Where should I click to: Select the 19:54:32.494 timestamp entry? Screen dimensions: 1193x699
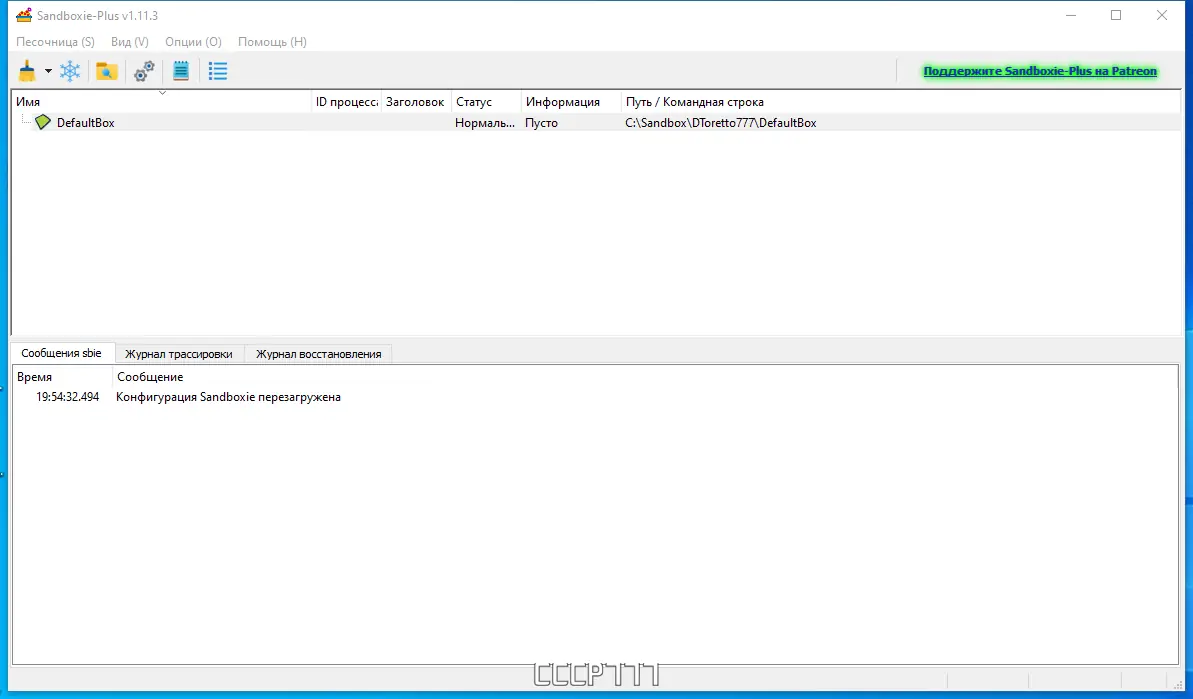[68, 397]
